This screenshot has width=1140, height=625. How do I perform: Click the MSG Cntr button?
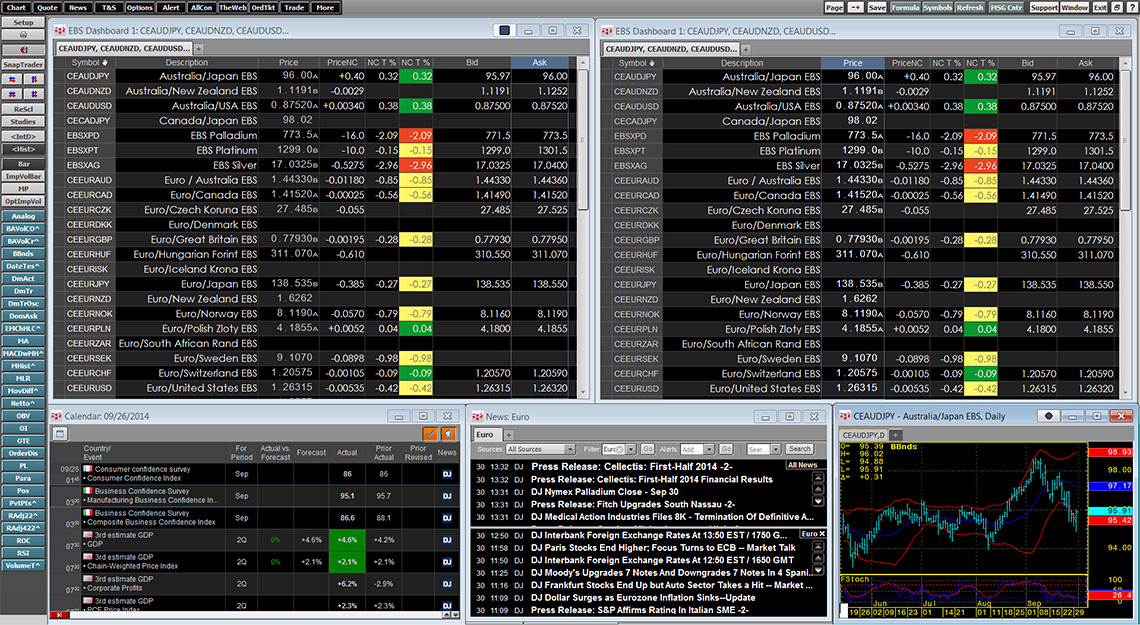point(1006,7)
